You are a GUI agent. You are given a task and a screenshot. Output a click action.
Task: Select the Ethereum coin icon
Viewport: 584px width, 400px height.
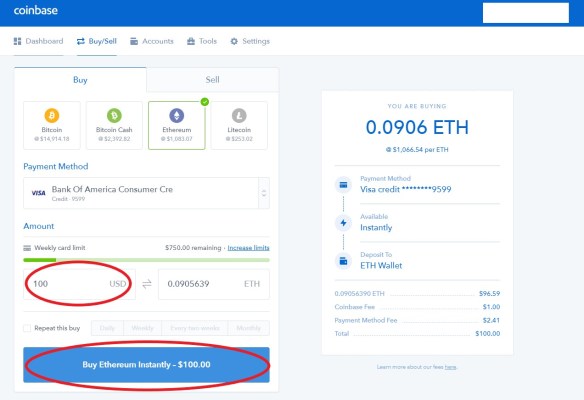[177, 115]
